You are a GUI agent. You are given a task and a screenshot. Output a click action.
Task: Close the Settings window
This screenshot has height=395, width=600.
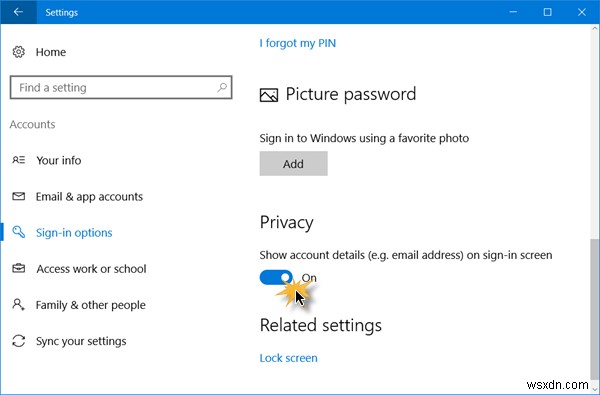pyautogui.click(x=582, y=12)
